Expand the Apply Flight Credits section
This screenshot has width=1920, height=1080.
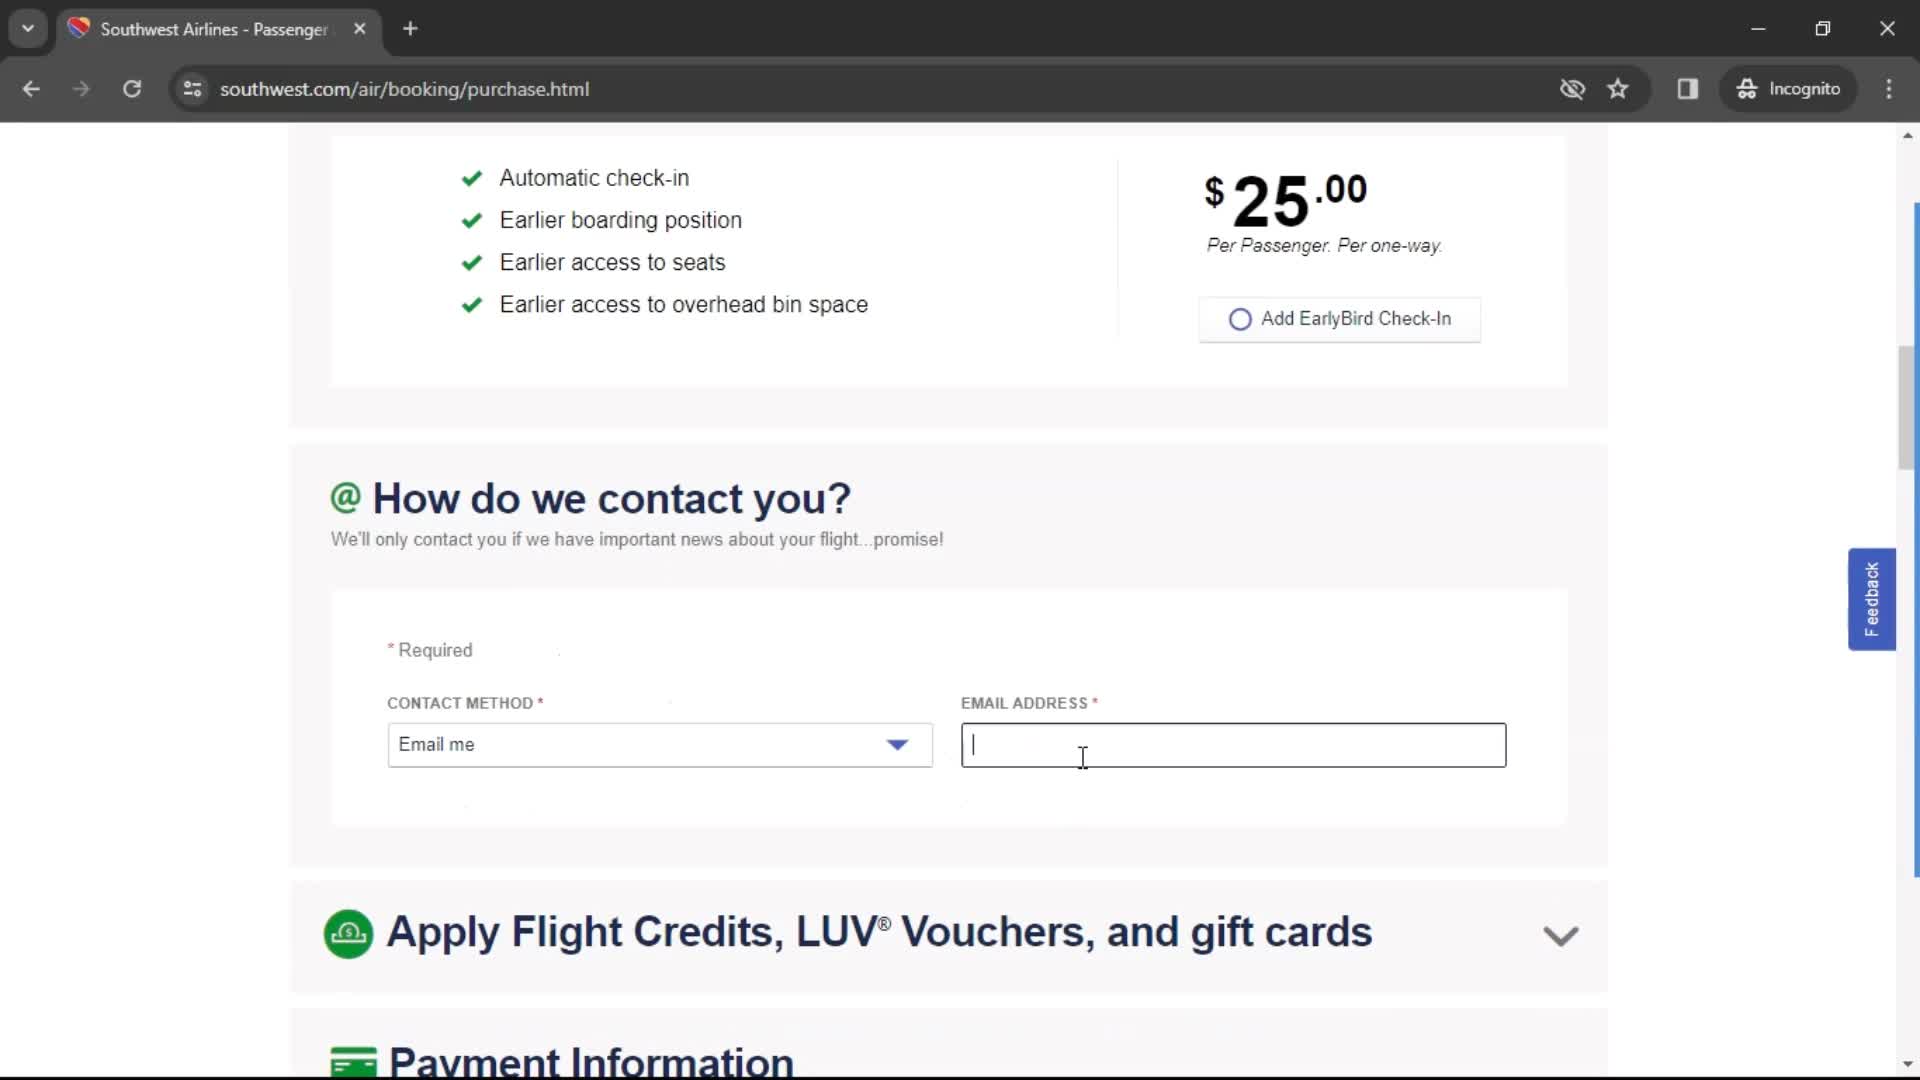(1560, 936)
